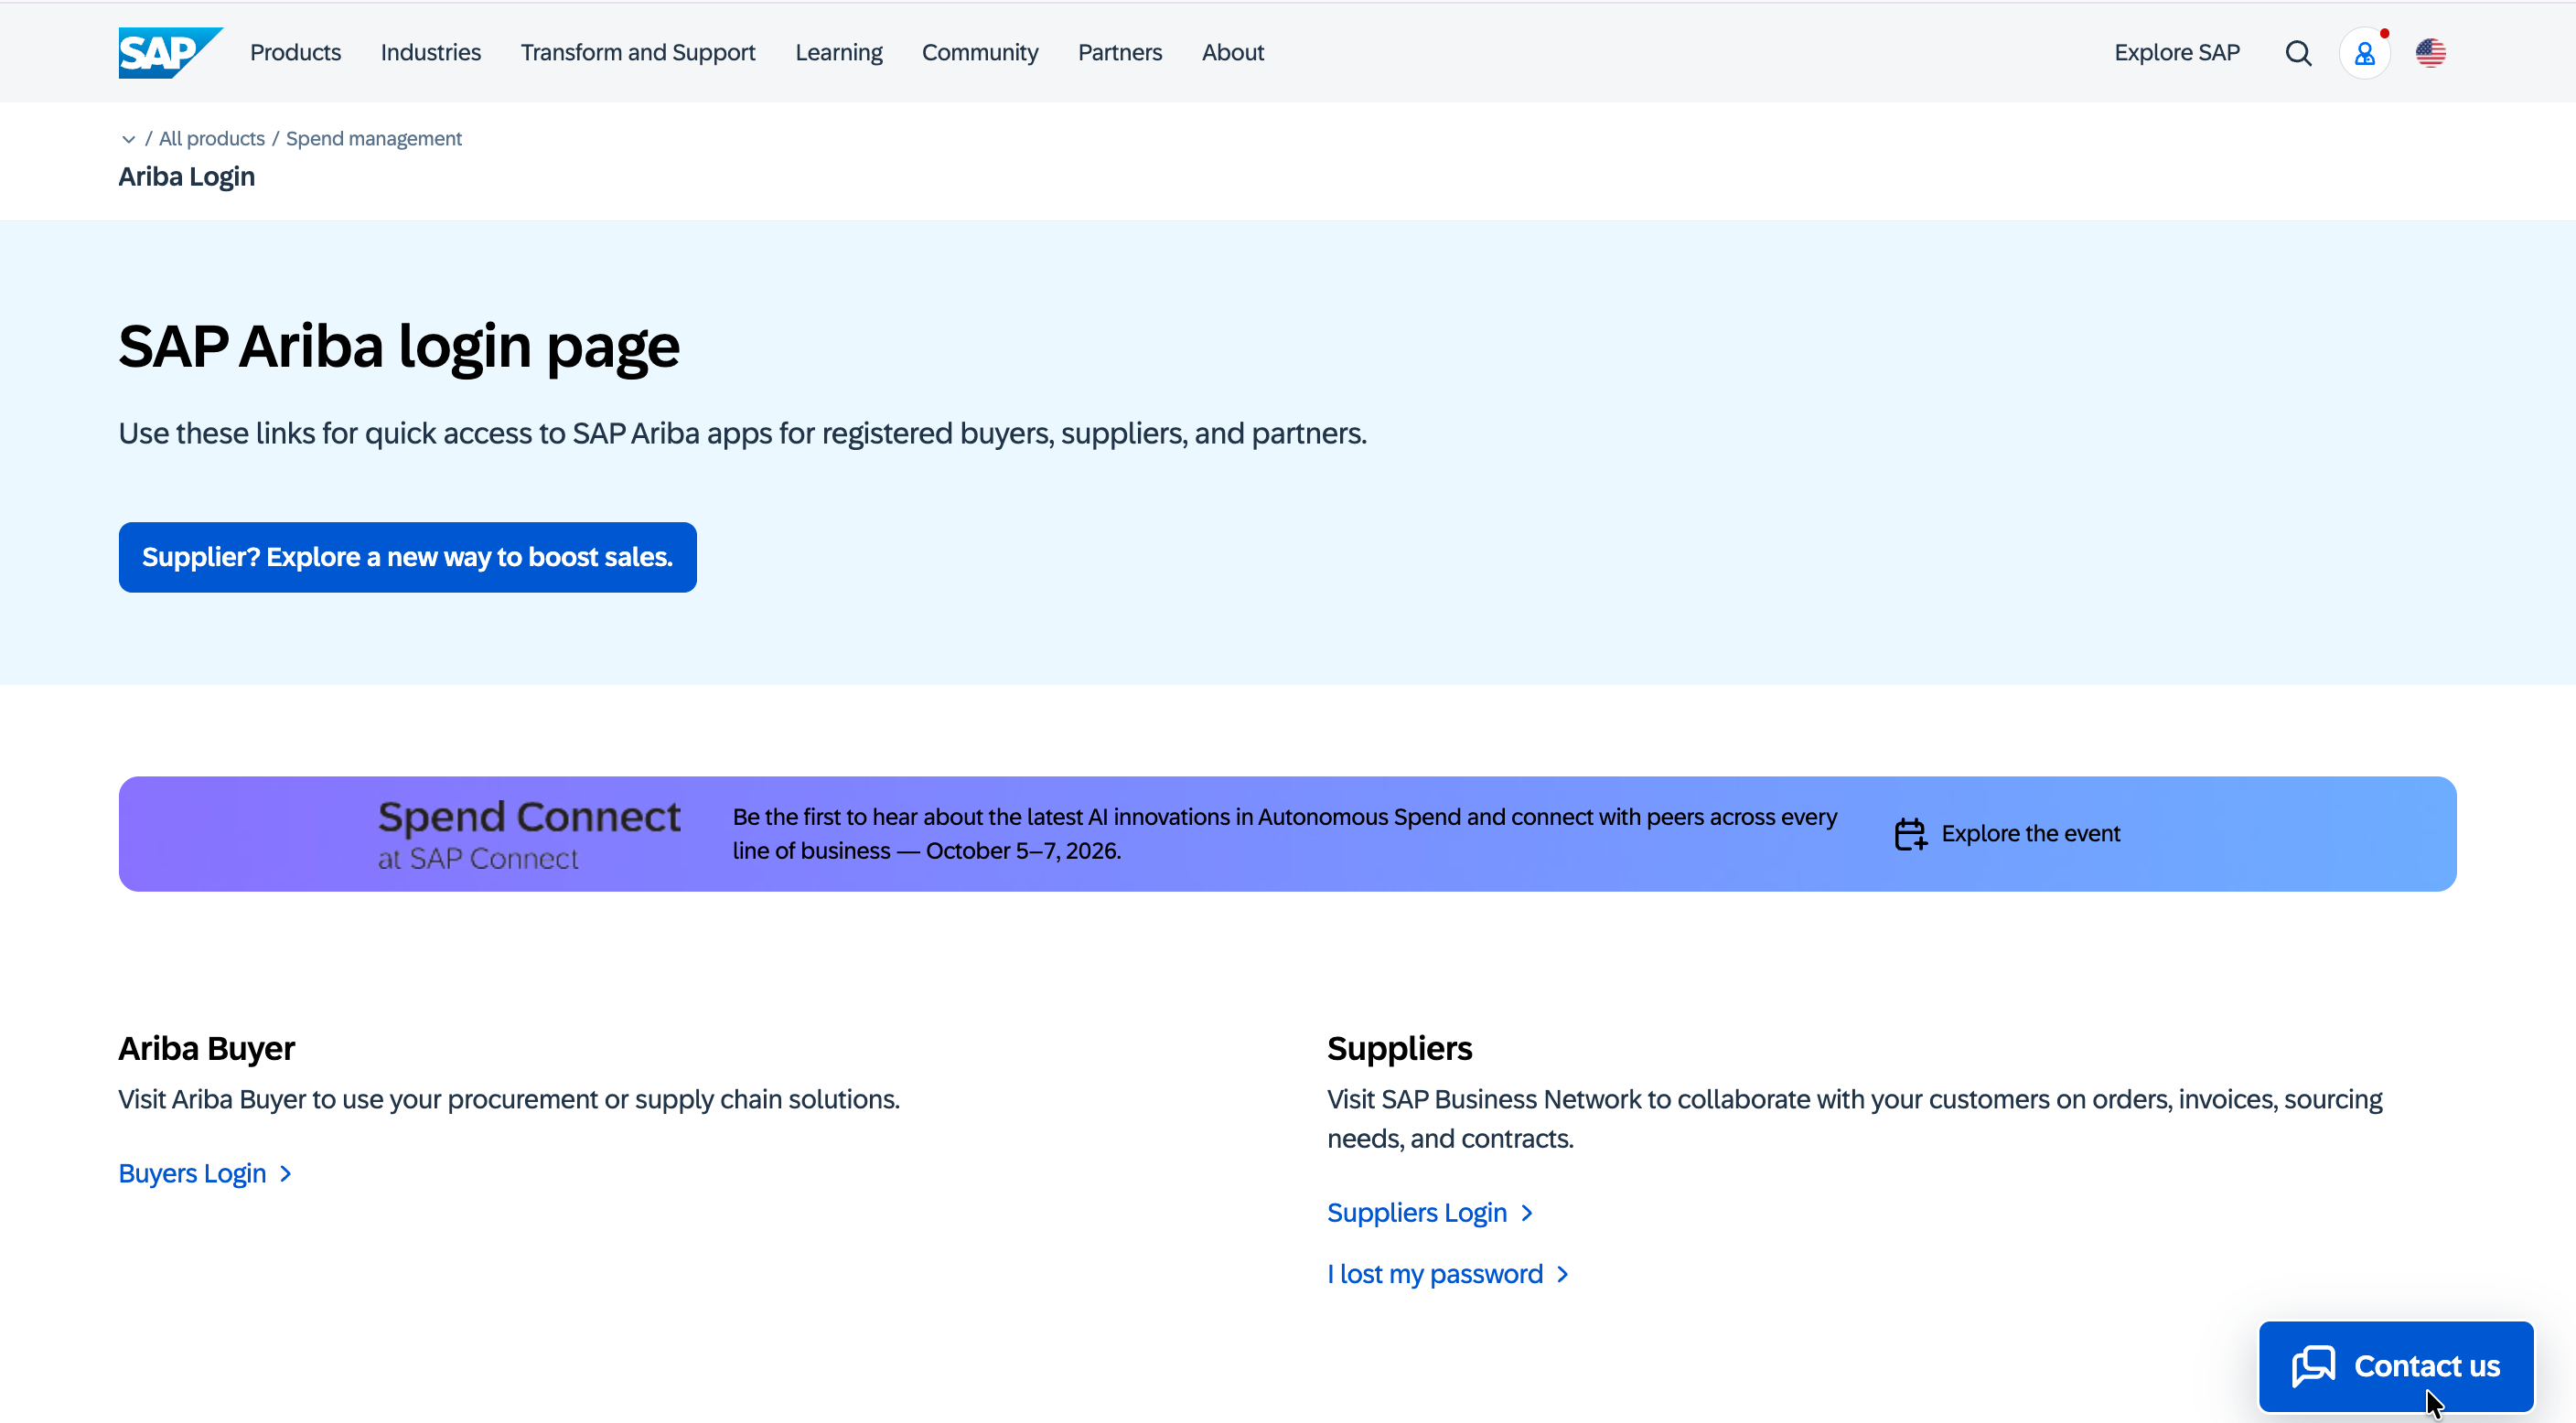
Task: Click the Ariba Buyer heading
Action: [207, 1049]
